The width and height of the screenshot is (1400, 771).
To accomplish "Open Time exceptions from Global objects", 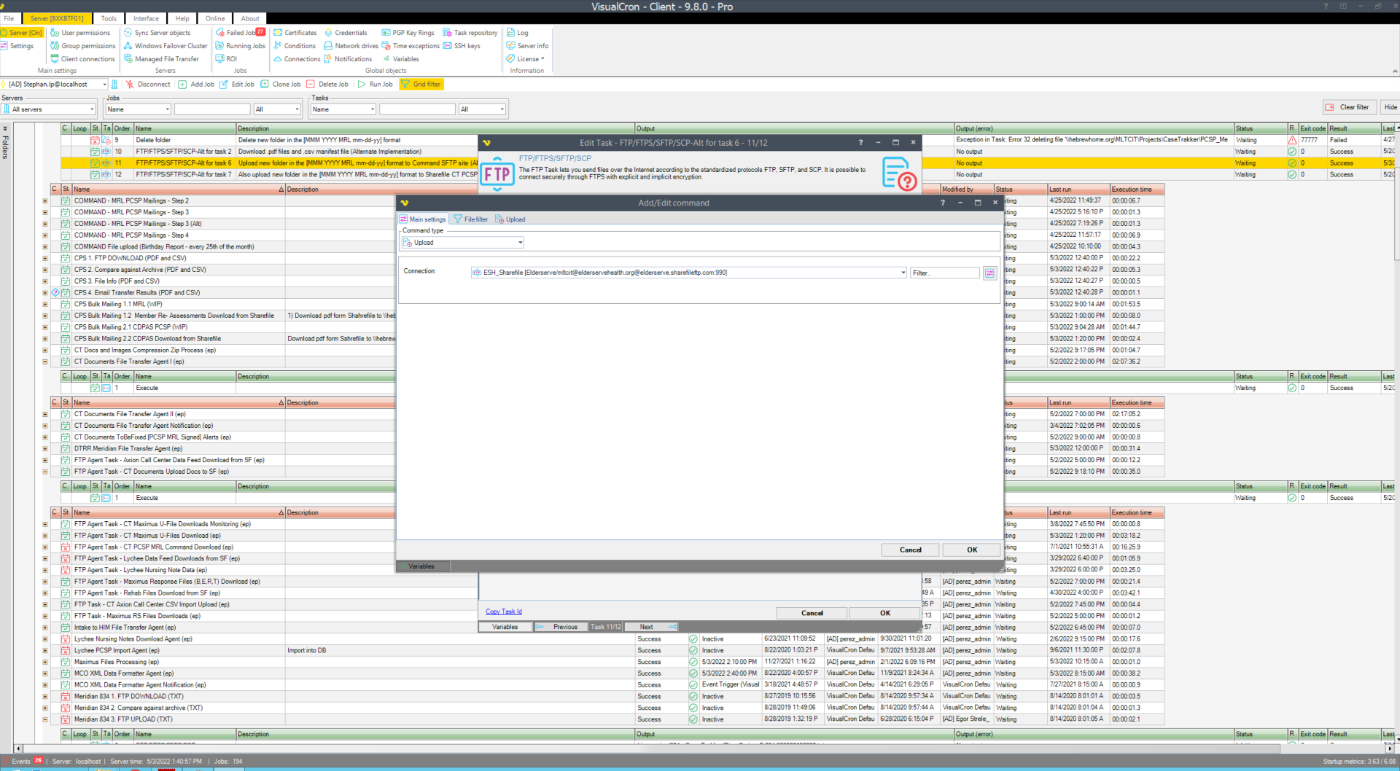I will click(x=386, y=46).
